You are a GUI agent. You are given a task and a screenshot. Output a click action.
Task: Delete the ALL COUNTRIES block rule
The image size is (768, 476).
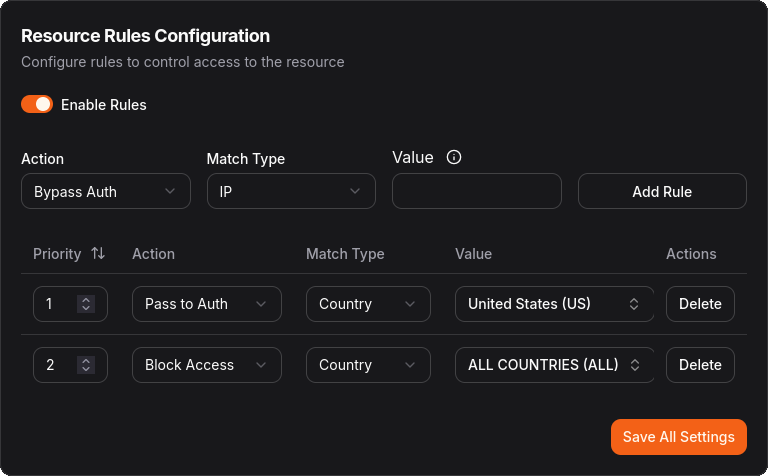(700, 365)
